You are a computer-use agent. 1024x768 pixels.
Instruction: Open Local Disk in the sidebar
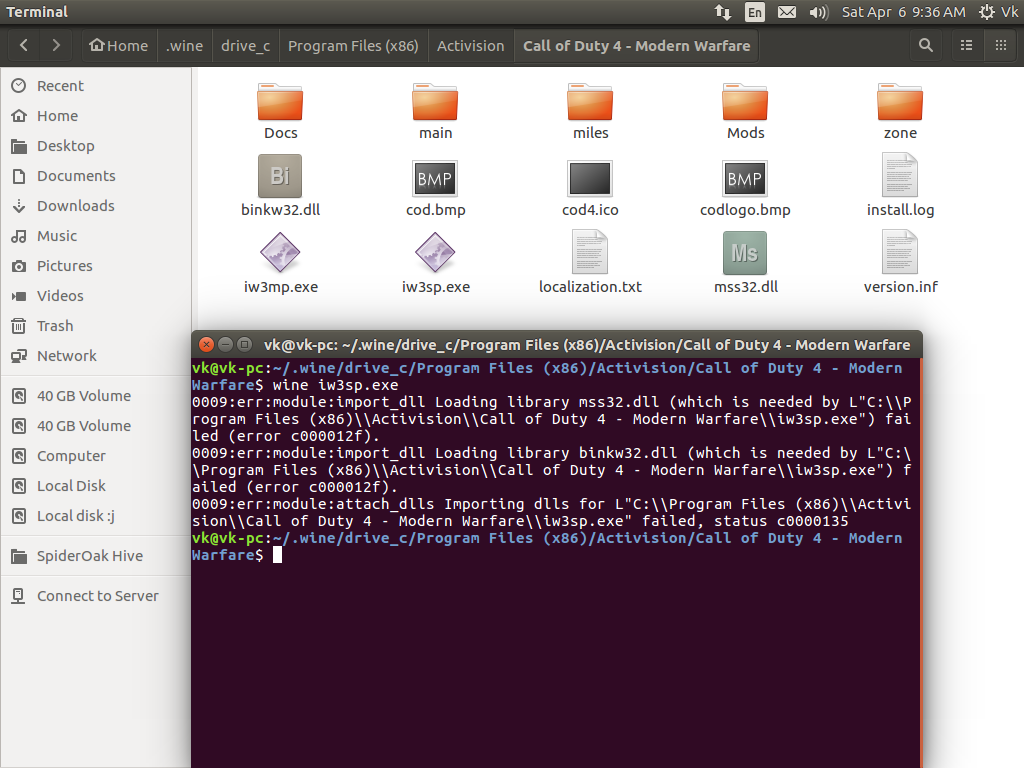96,486
